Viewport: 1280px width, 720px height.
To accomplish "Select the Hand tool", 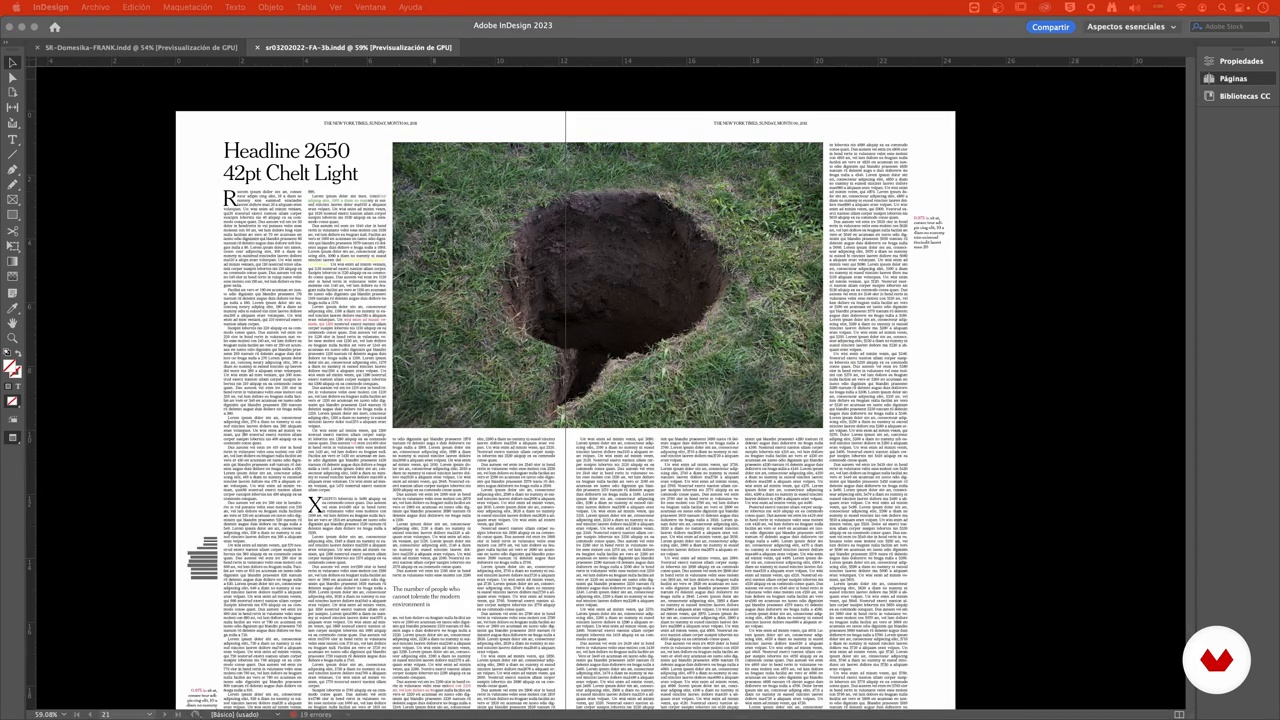I will click(13, 323).
